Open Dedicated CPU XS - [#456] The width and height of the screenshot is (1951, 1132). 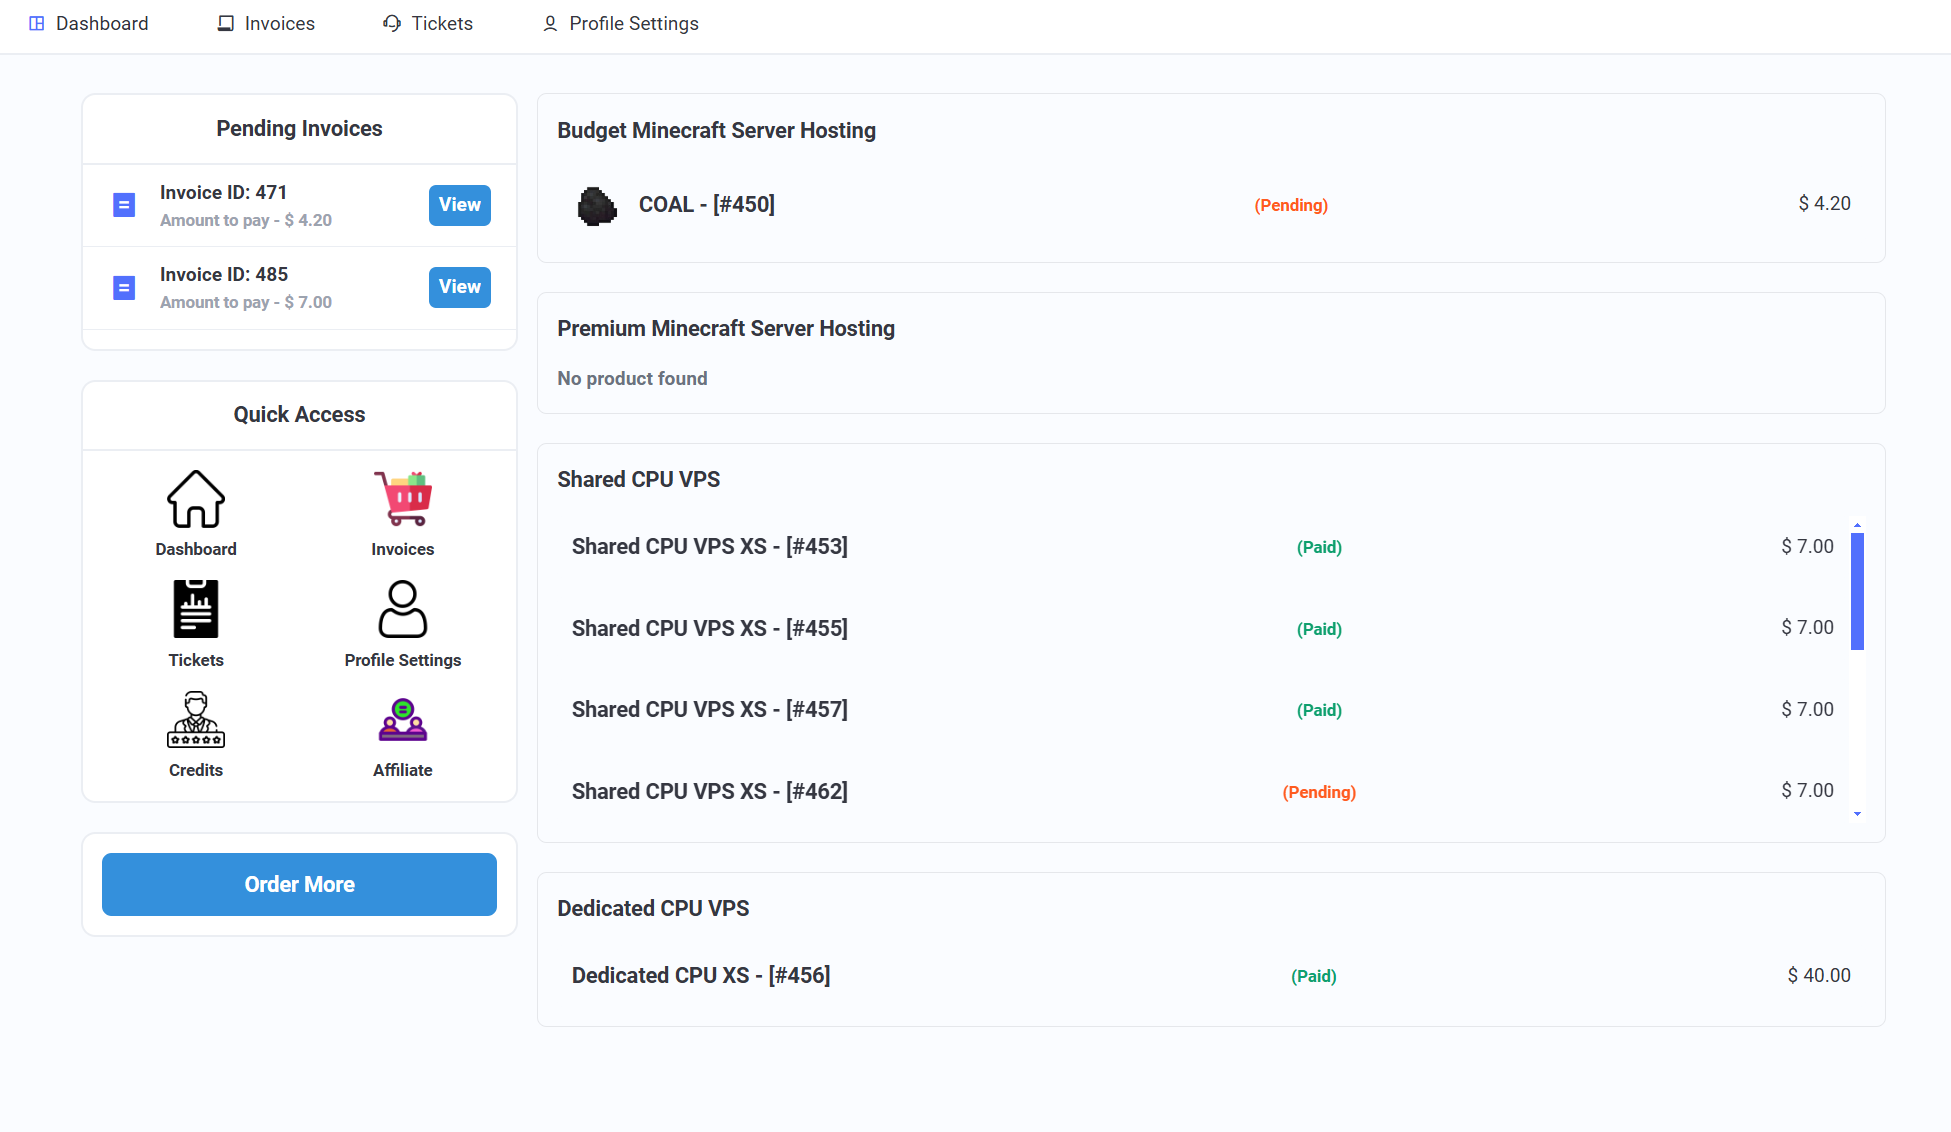701,975
